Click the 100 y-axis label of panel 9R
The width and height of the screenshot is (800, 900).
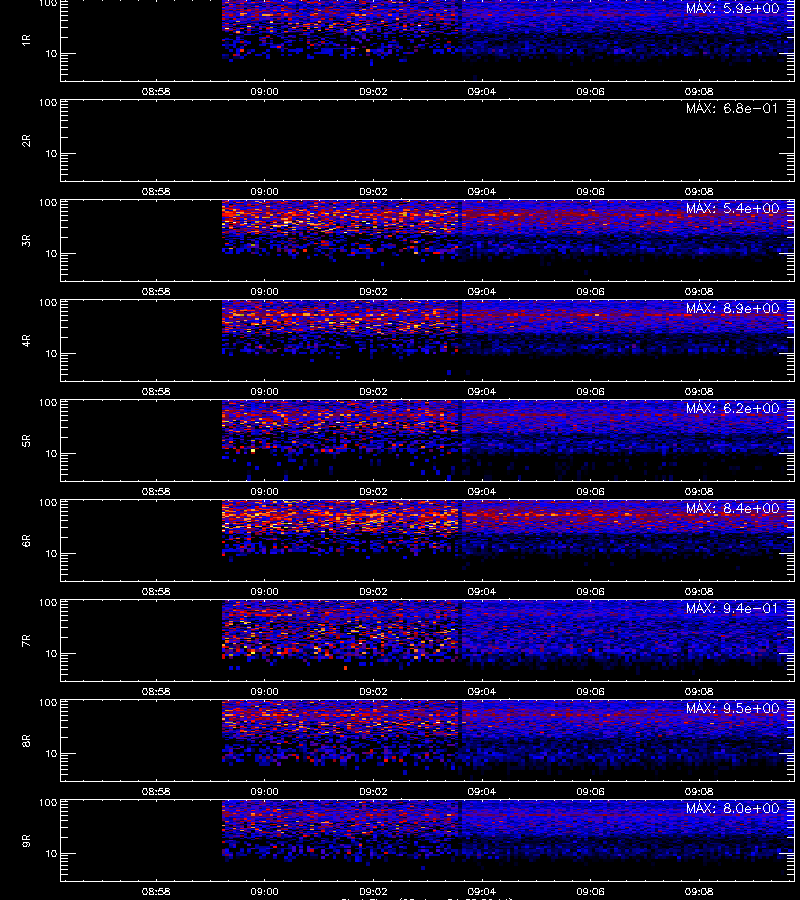[x=48, y=802]
